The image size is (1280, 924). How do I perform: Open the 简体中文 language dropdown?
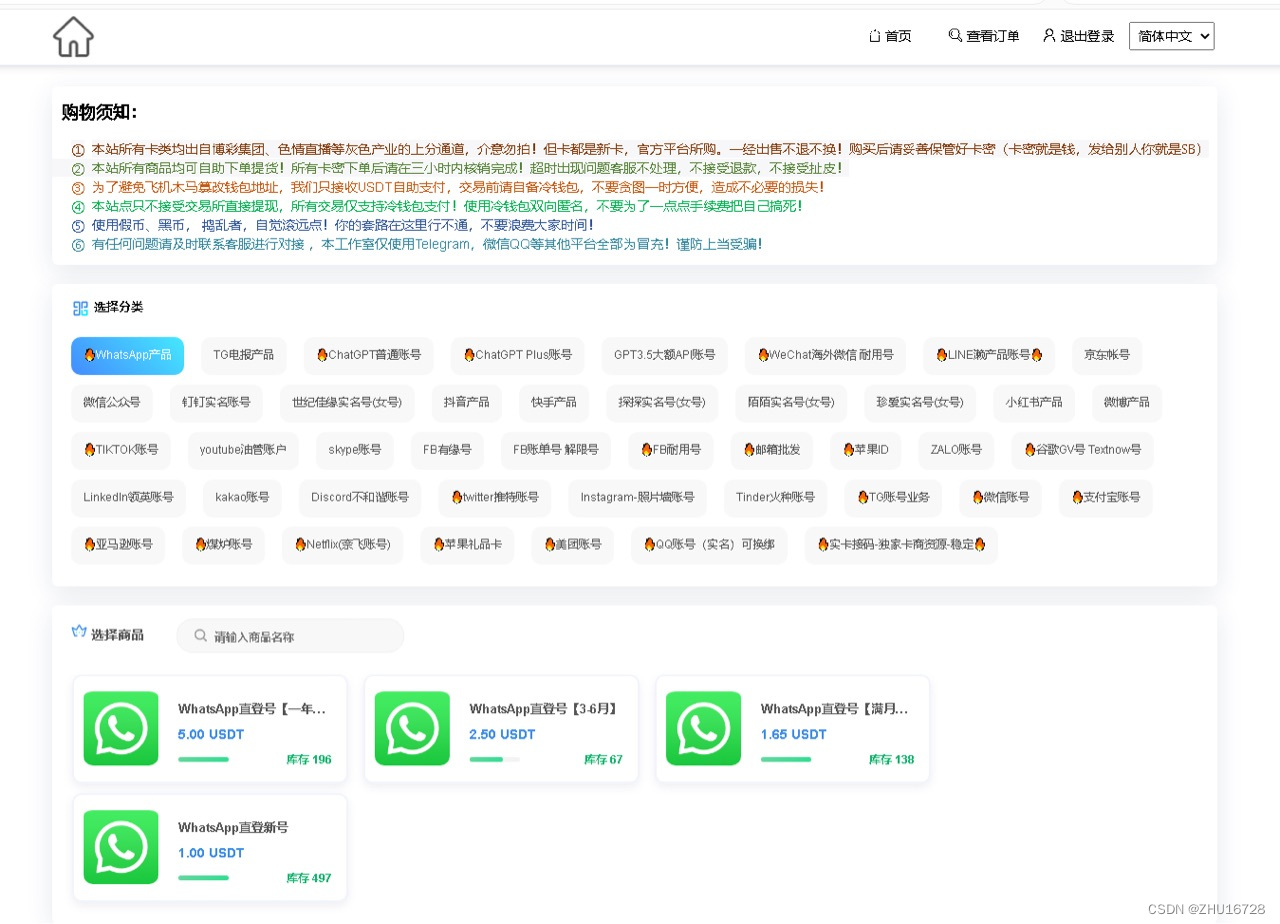[x=1171, y=36]
